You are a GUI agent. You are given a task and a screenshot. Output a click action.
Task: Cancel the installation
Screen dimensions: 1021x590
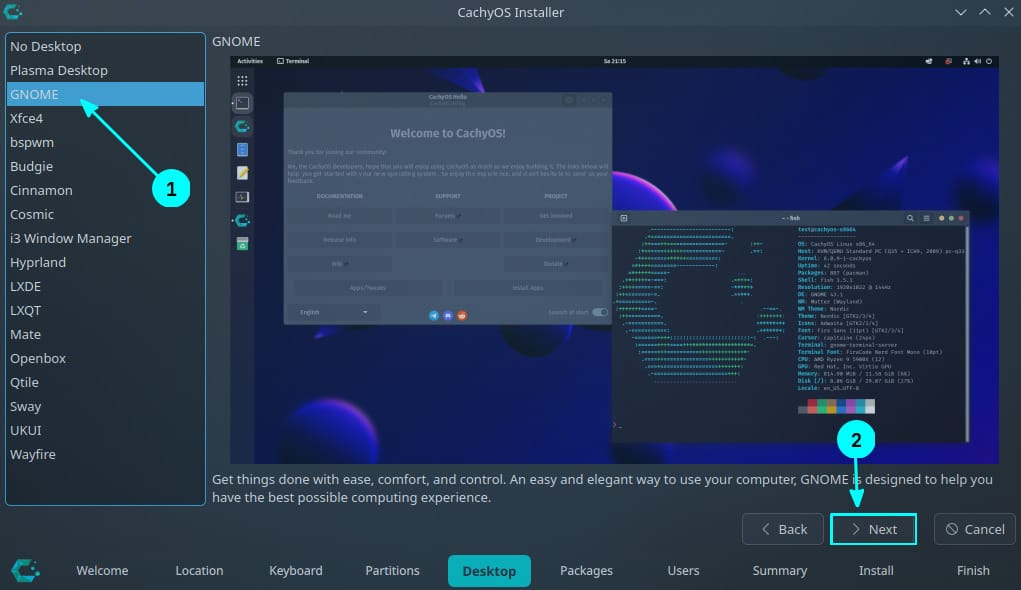point(974,529)
